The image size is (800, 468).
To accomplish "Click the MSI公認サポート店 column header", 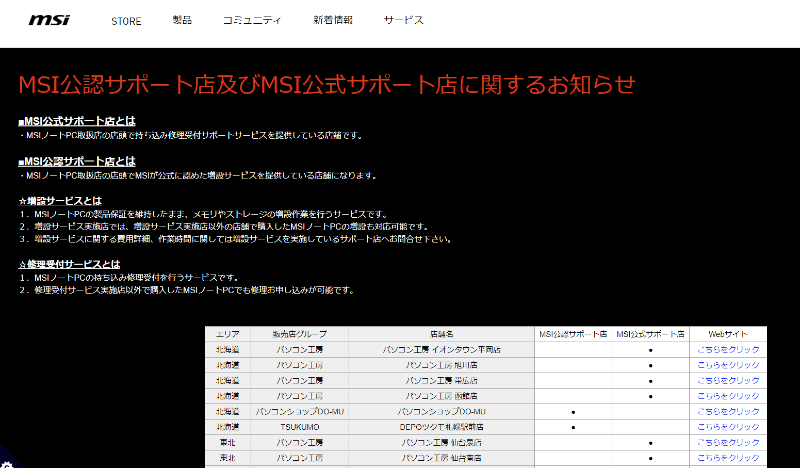I will (573, 334).
